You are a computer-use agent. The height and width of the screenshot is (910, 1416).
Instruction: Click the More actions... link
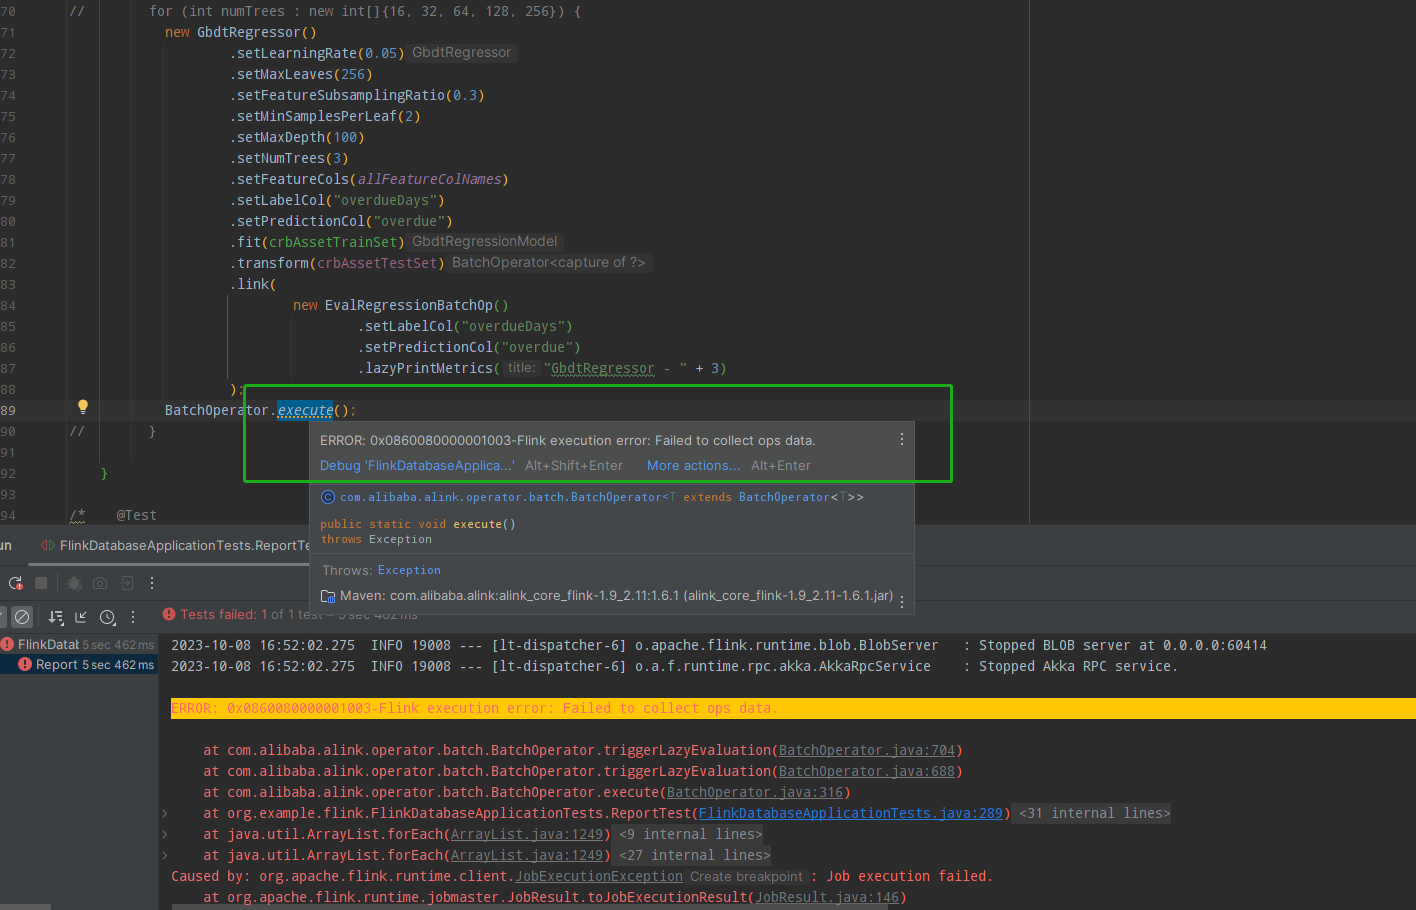693,466
